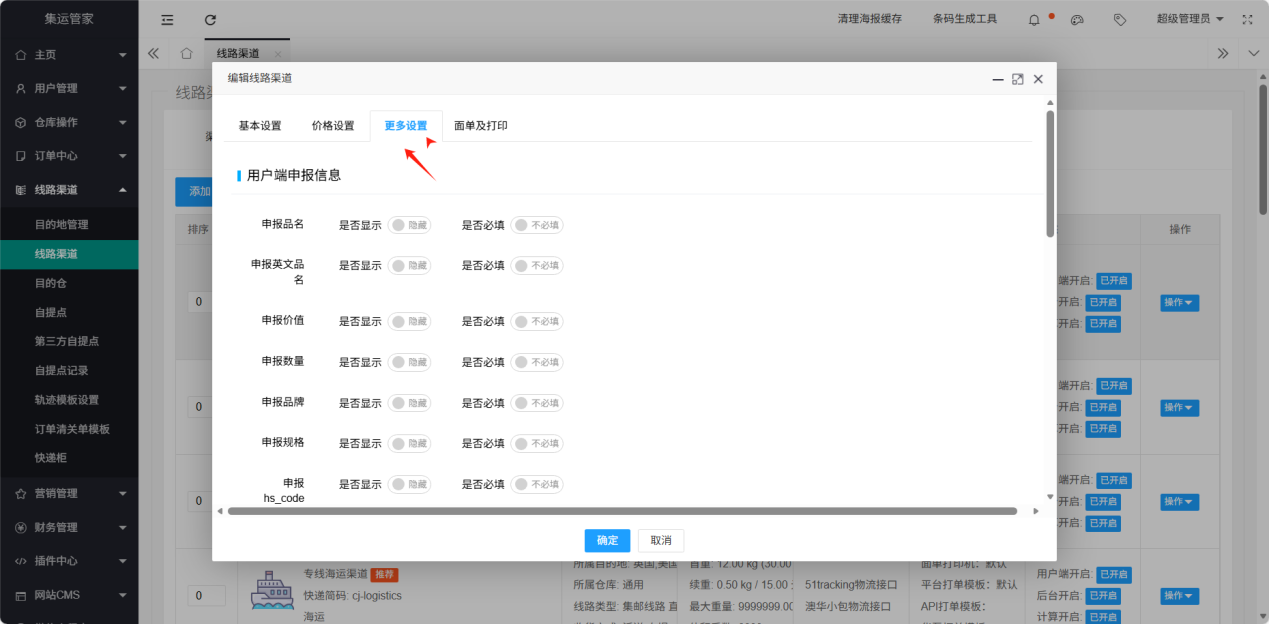Expand 插件中心 sidebar menu
This screenshot has height=624, width=1269.
(69, 561)
